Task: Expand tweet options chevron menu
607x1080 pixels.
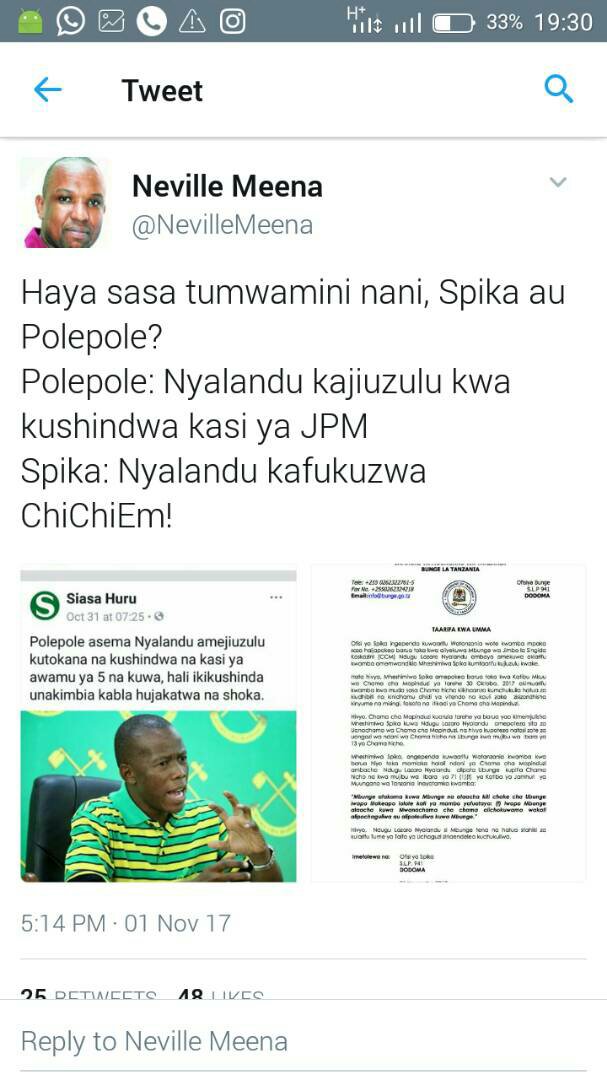Action: (558, 182)
